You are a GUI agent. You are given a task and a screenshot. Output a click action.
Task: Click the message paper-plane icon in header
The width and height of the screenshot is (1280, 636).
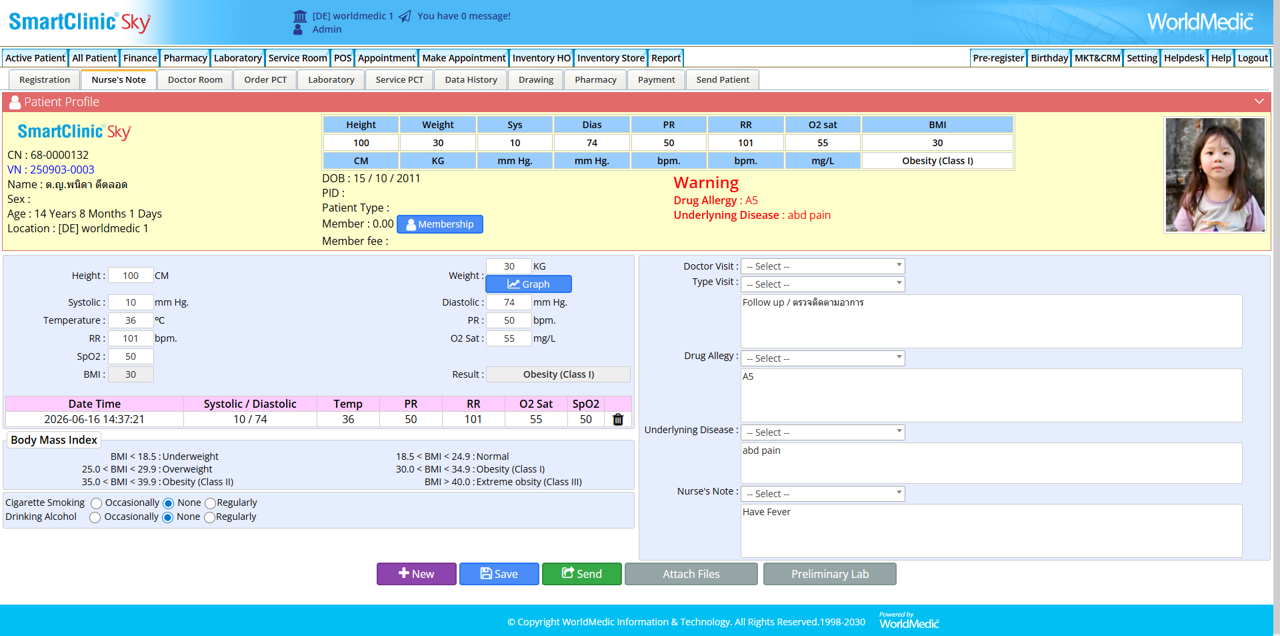coord(405,16)
